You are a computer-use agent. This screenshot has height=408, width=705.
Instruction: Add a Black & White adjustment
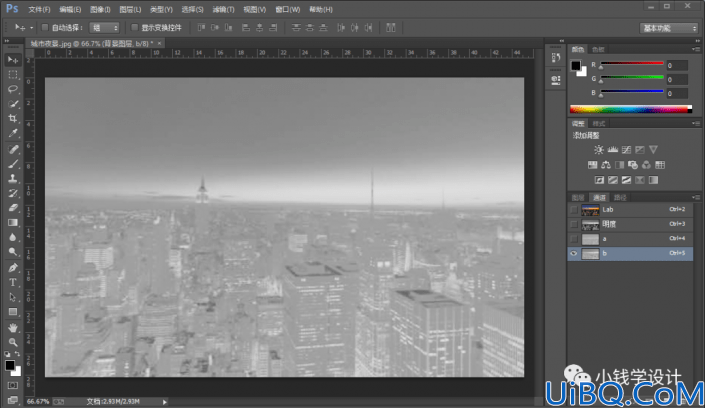coord(620,165)
